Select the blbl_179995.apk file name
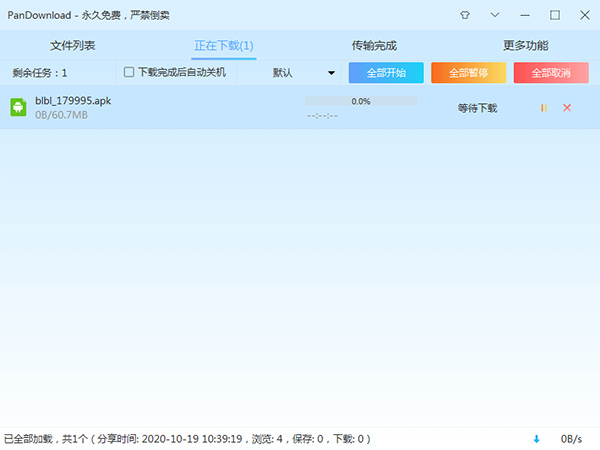This screenshot has width=600, height=450. (x=74, y=101)
